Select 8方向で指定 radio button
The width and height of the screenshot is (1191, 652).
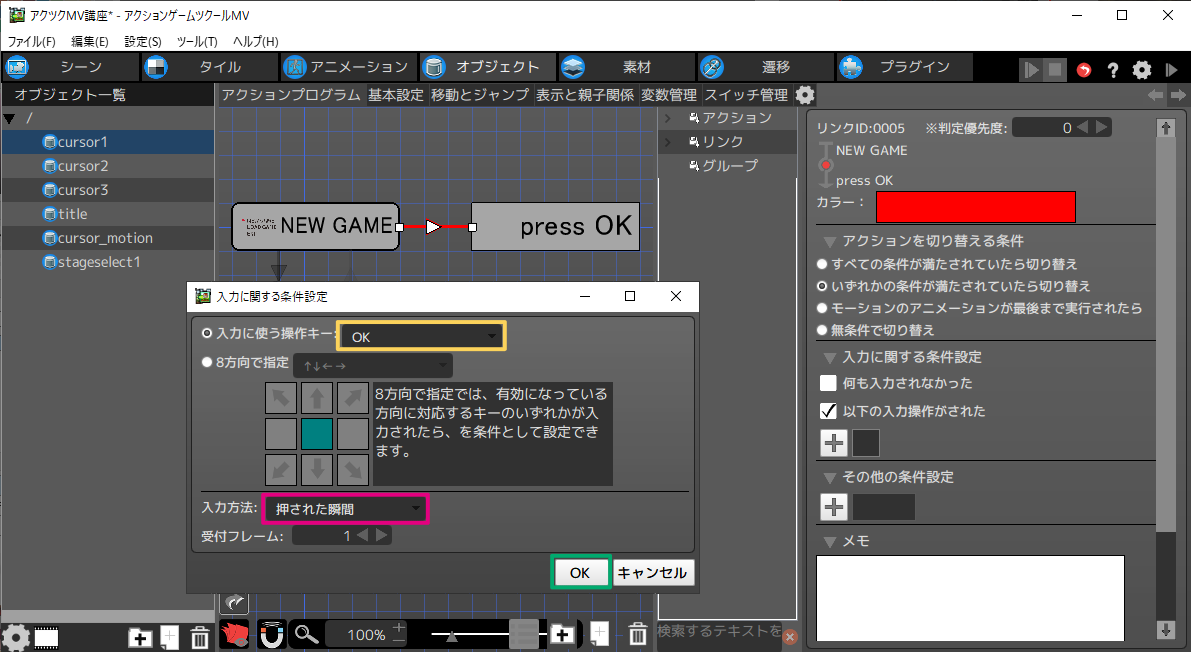coord(208,363)
